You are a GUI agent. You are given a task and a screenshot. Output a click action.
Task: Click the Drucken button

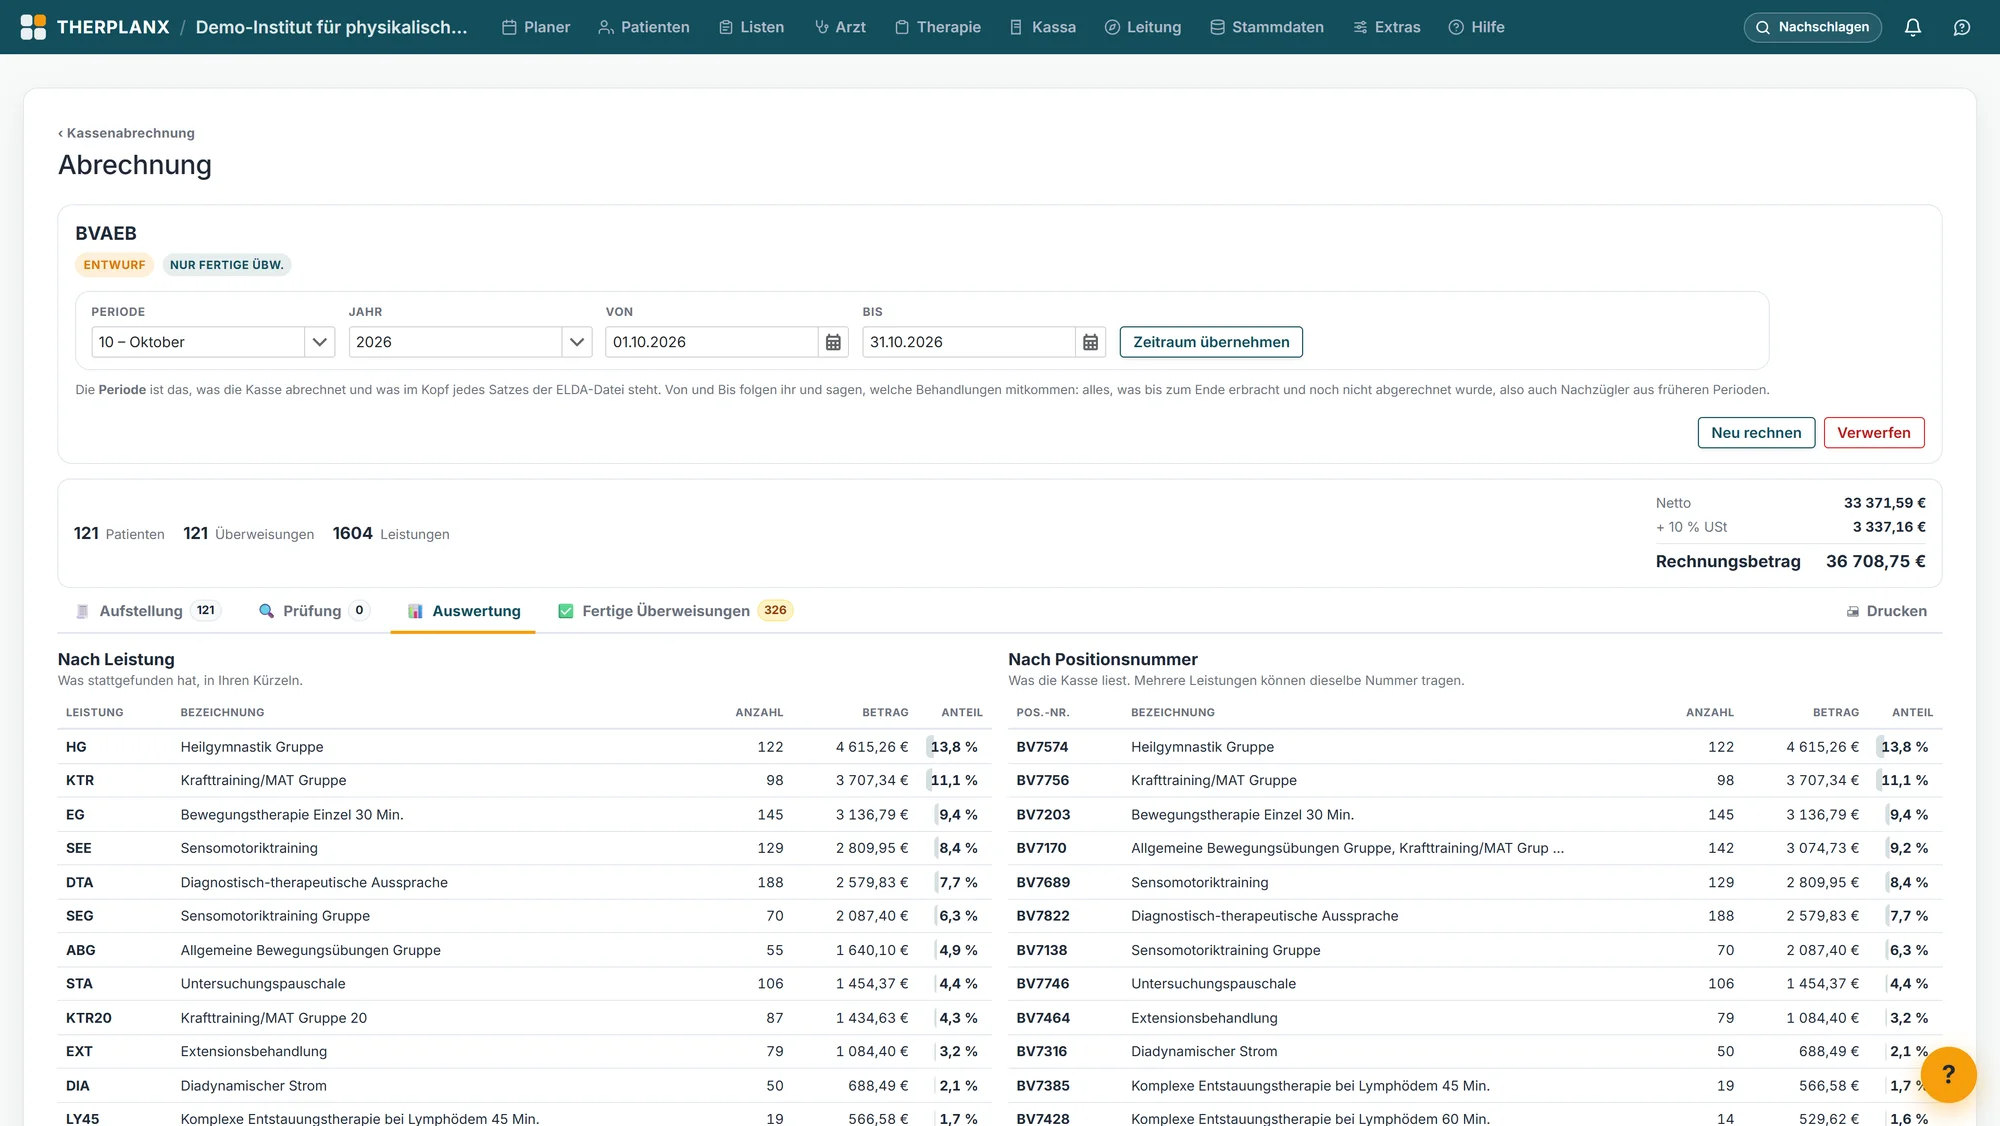tap(1886, 611)
